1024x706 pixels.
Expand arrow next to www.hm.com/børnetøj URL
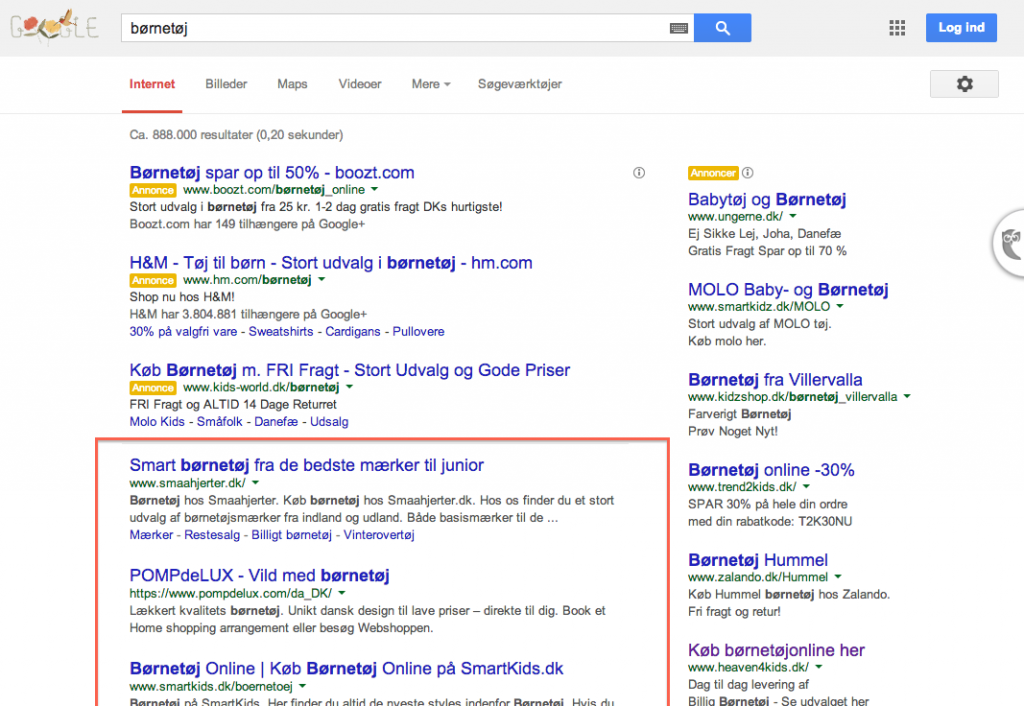pyautogui.click(x=320, y=279)
